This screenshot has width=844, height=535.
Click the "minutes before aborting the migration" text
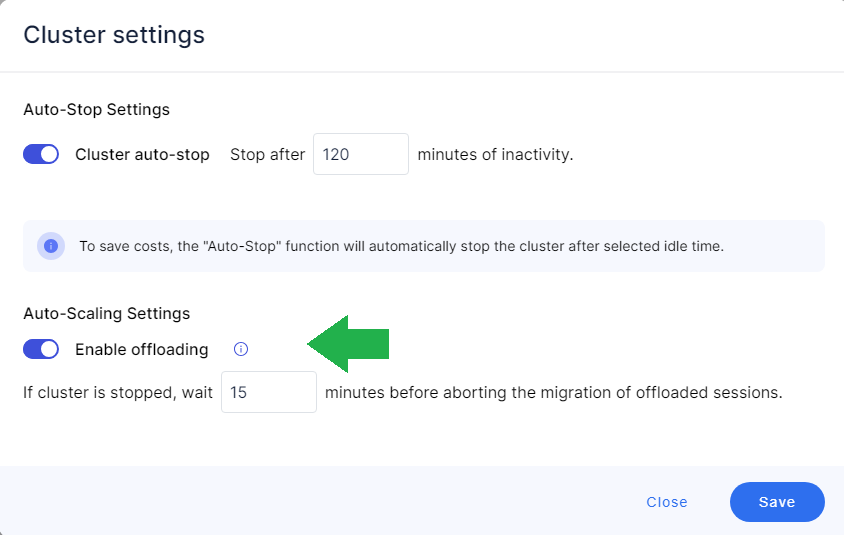(x=553, y=393)
